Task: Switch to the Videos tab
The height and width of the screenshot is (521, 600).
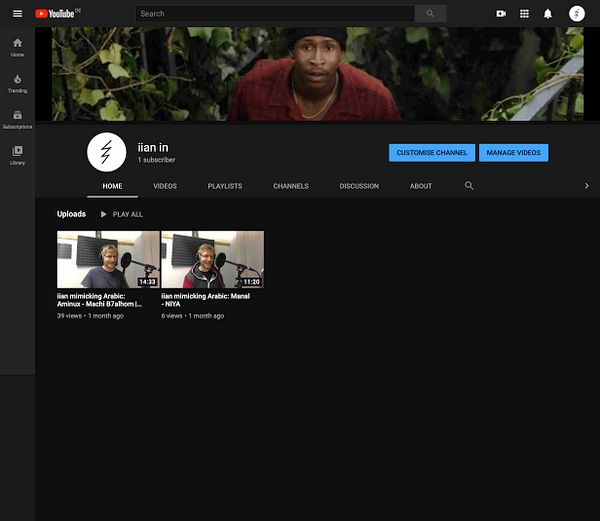Action: [x=165, y=186]
